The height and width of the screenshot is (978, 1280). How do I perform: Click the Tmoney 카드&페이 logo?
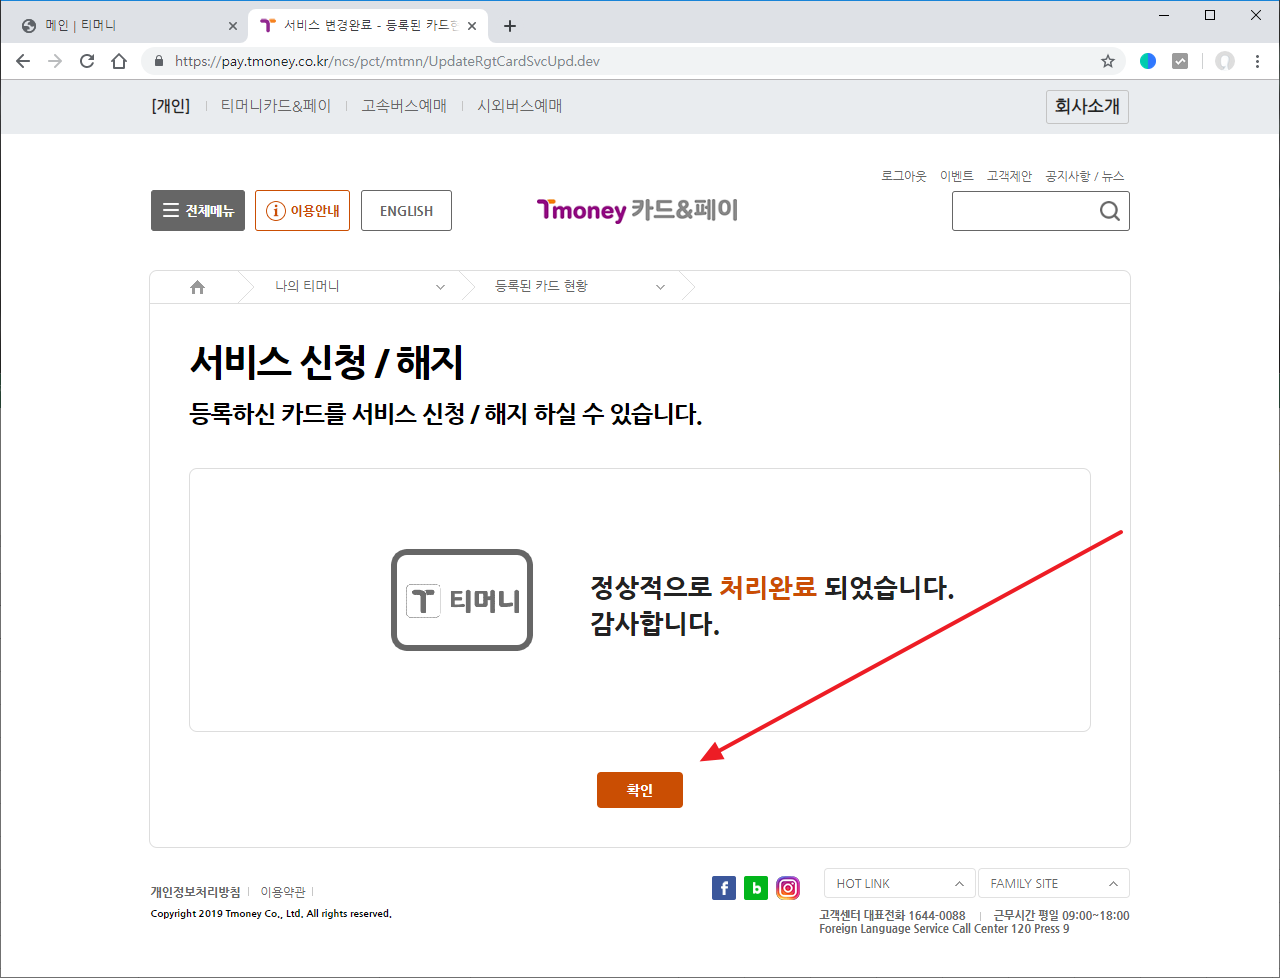[637, 210]
